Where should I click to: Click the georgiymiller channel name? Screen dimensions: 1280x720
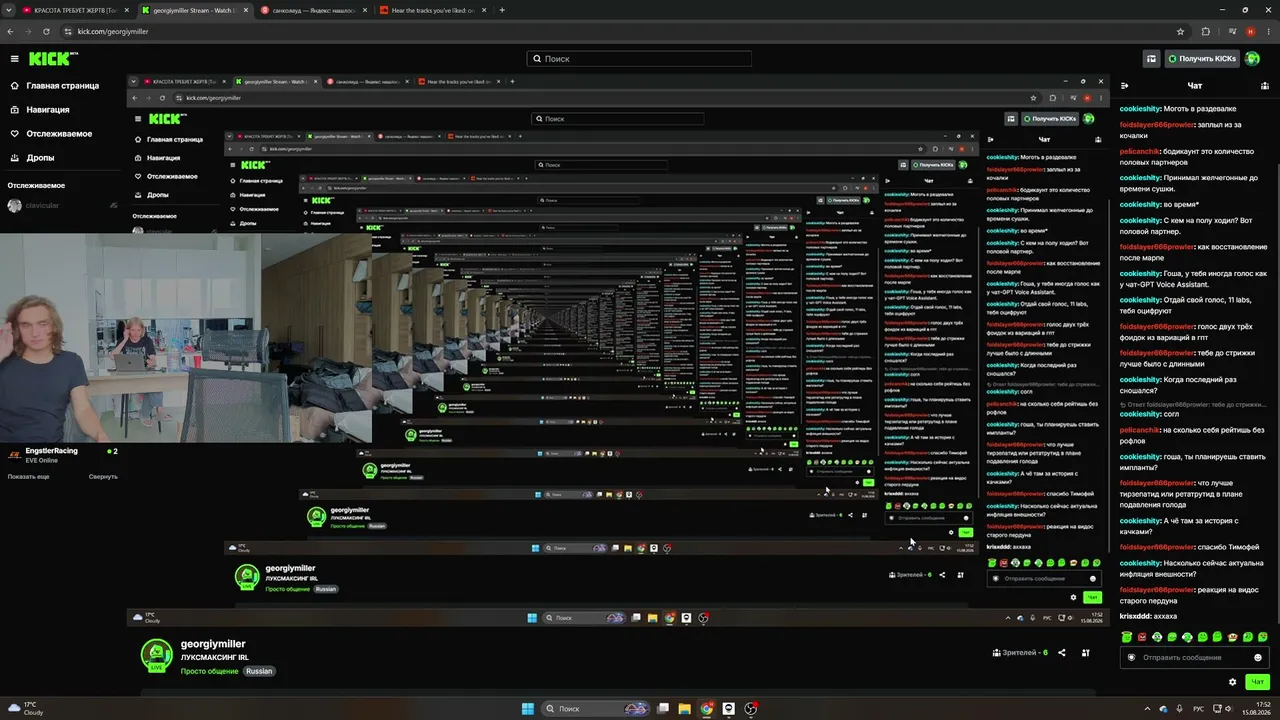coord(212,644)
